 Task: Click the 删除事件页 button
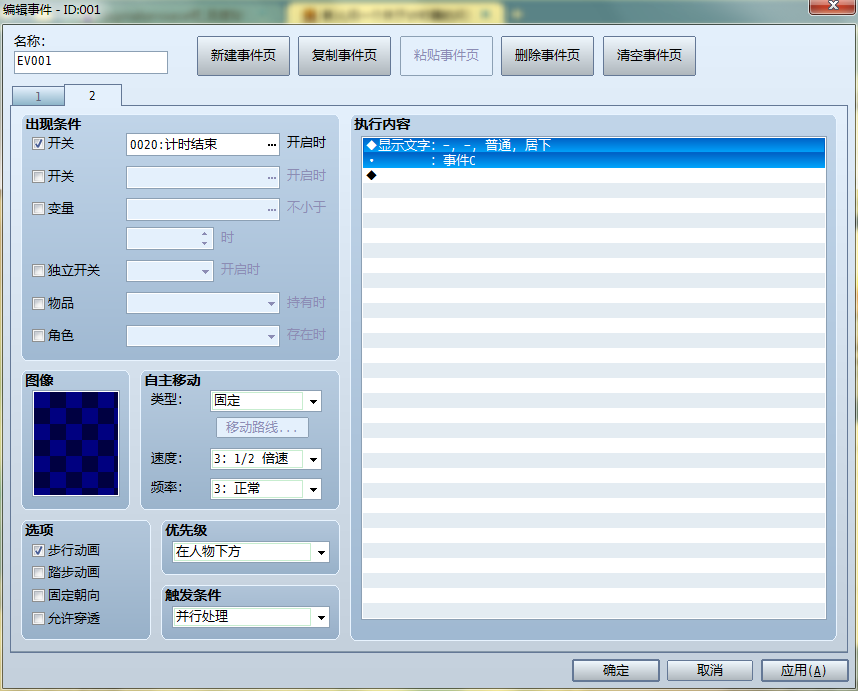[x=547, y=56]
